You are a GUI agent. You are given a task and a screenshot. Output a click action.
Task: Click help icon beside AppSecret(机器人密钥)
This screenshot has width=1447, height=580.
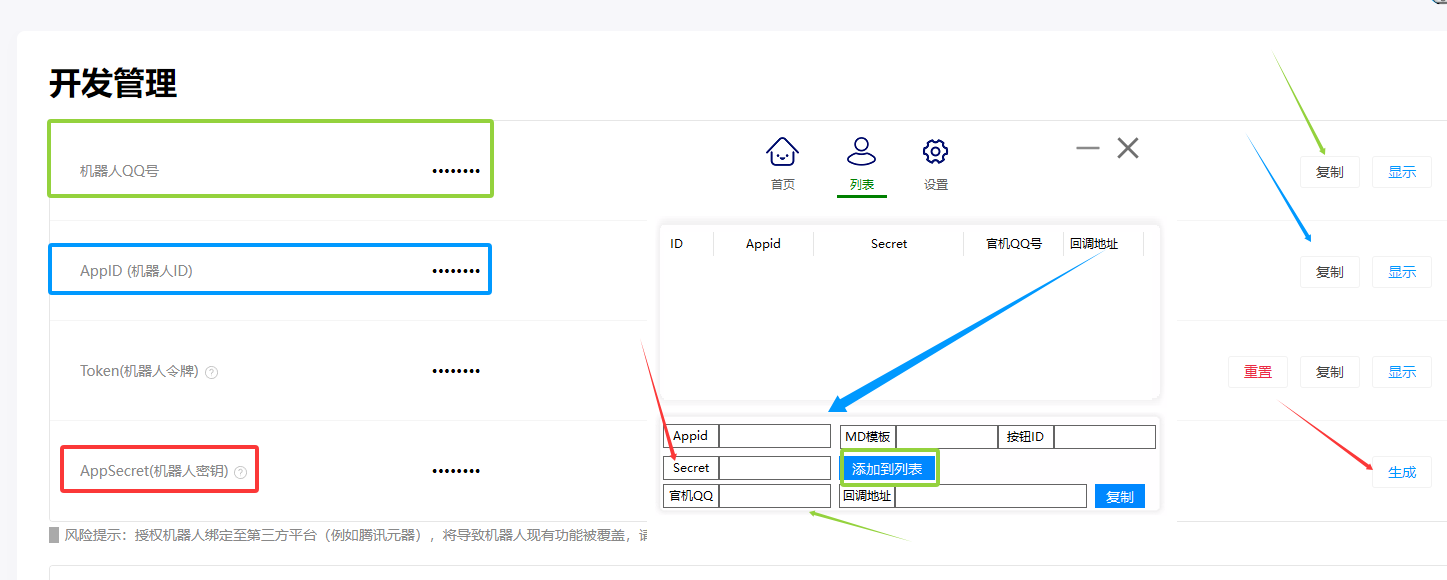point(240,472)
